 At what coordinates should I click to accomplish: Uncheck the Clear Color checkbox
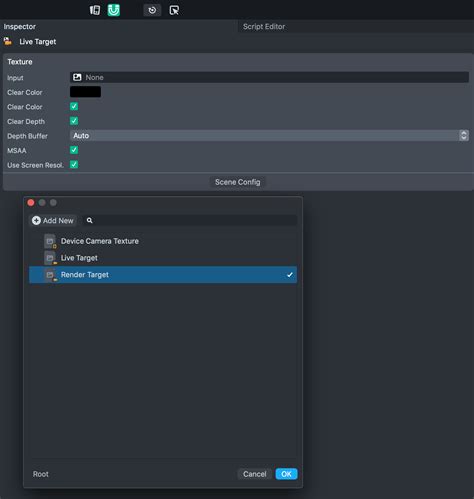(x=74, y=106)
